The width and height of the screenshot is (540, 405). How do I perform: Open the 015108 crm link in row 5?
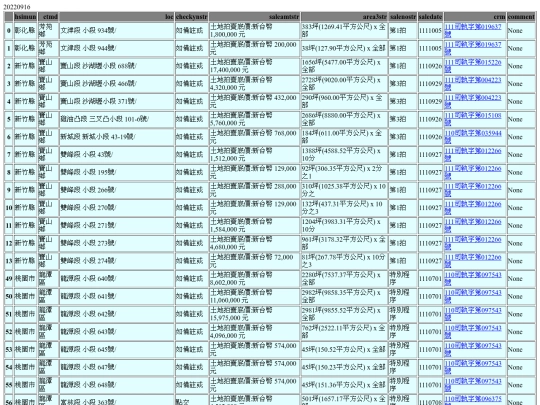pyautogui.click(x=472, y=119)
